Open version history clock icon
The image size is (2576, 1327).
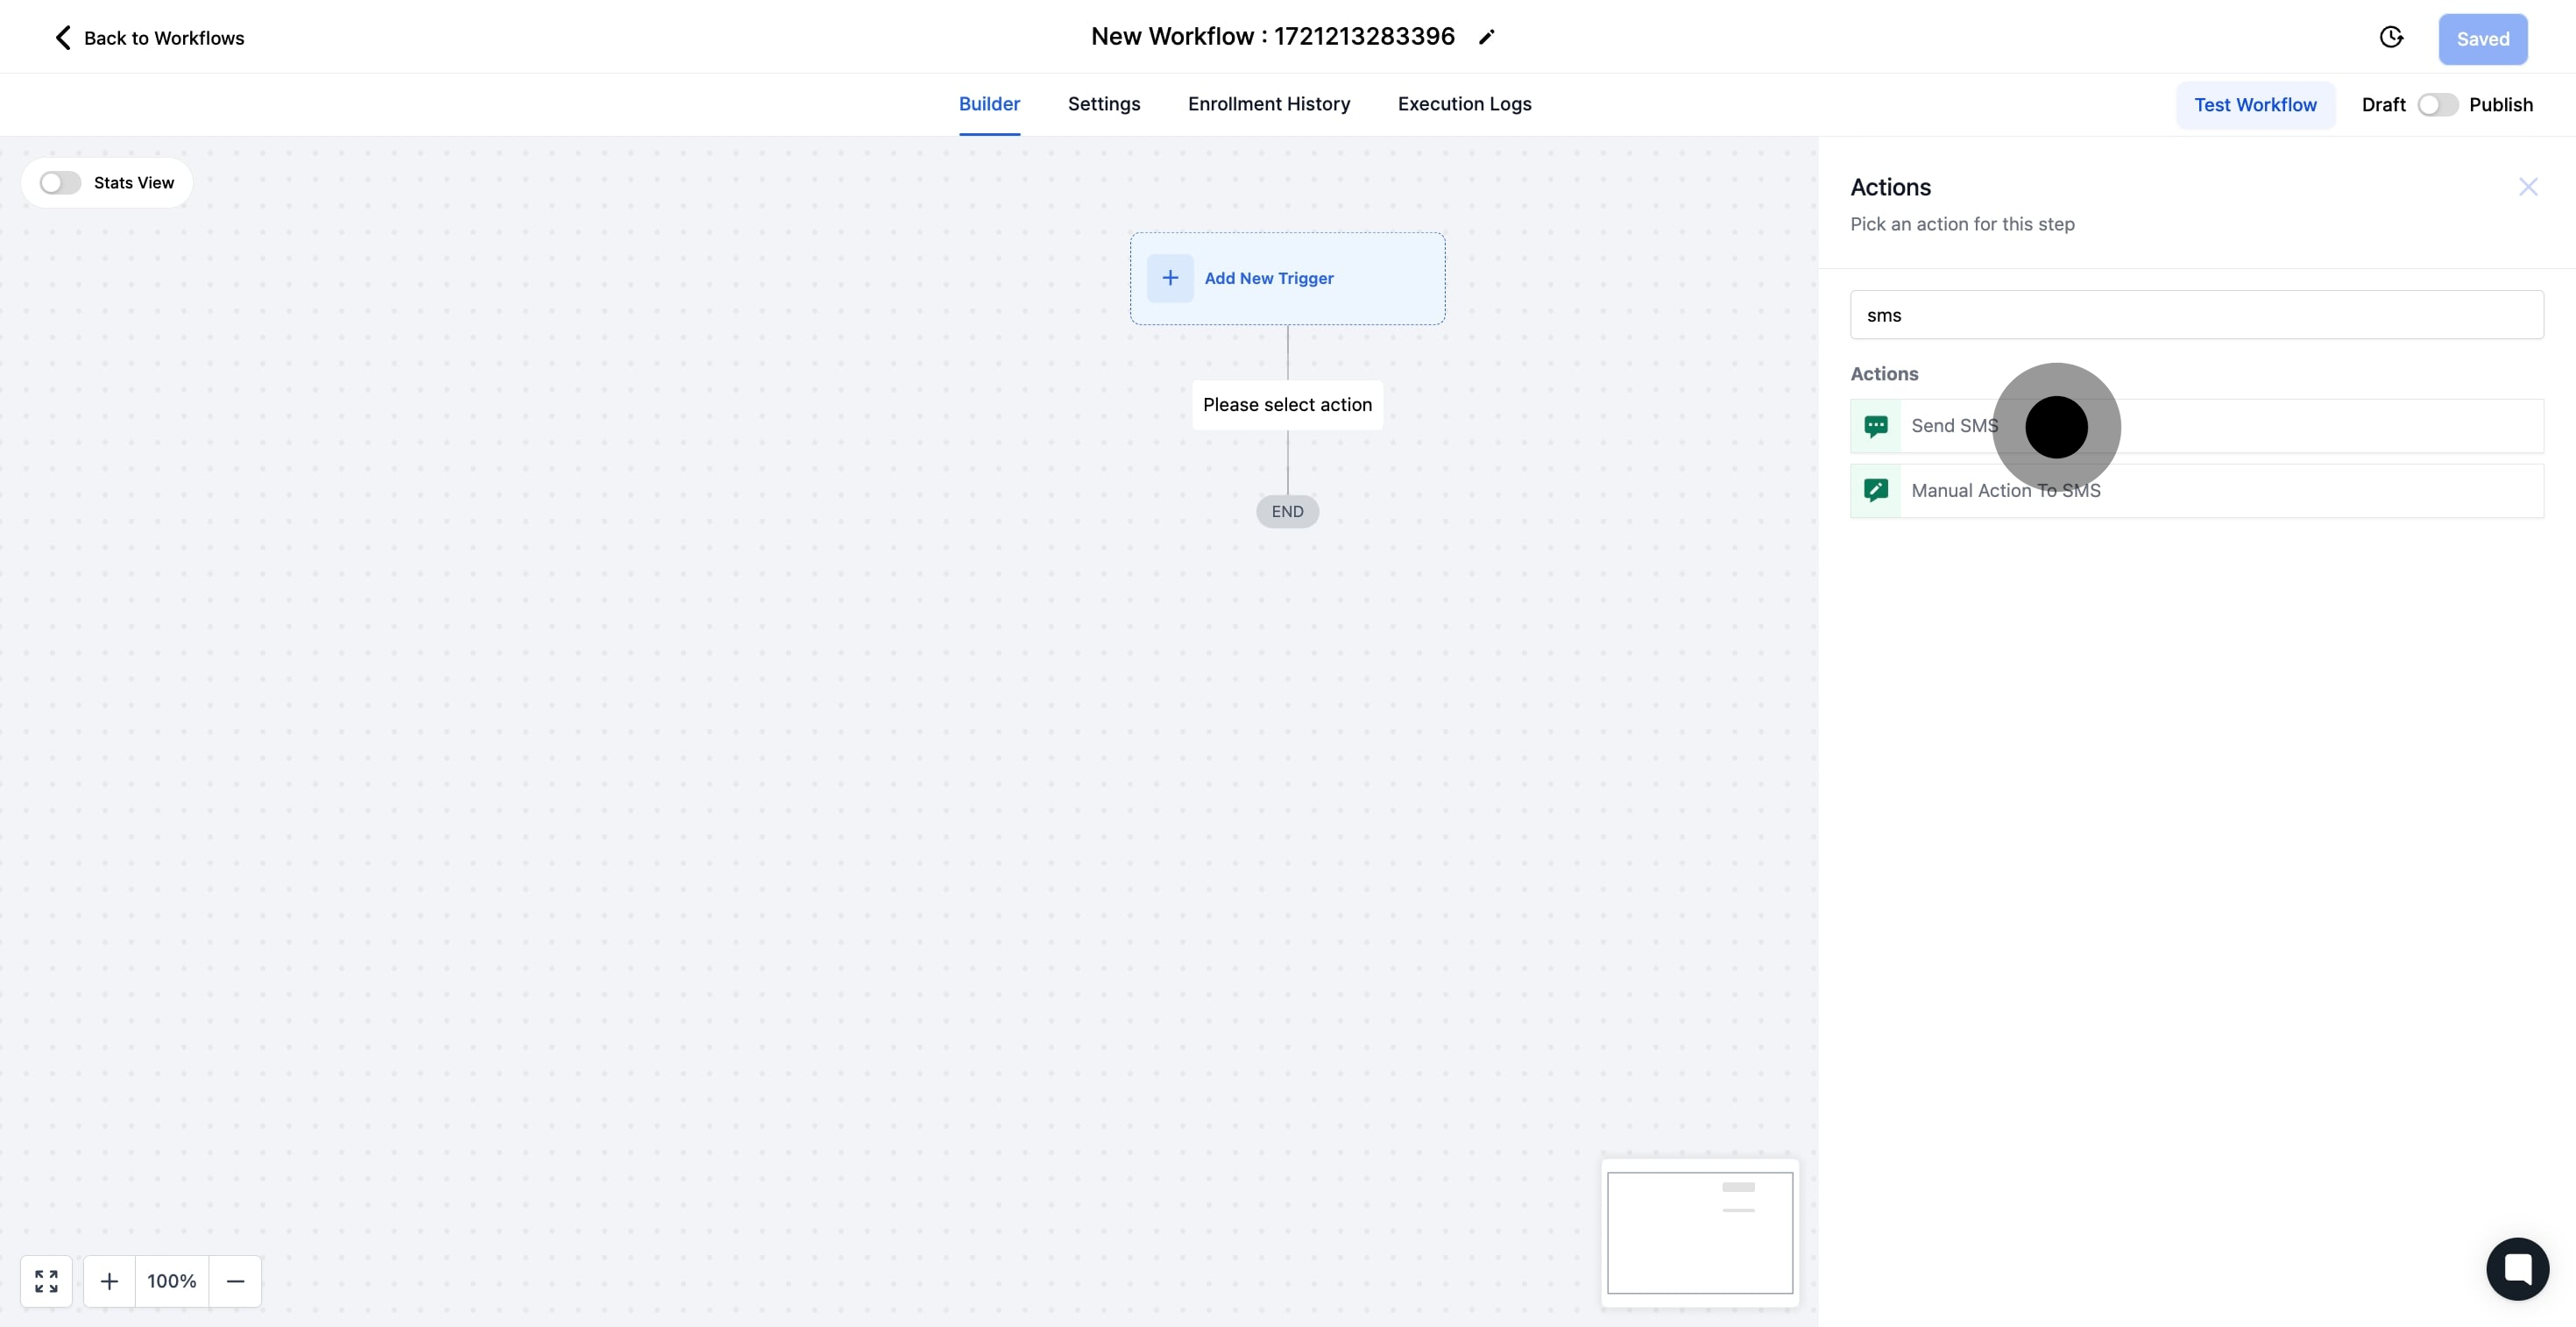click(x=2391, y=38)
